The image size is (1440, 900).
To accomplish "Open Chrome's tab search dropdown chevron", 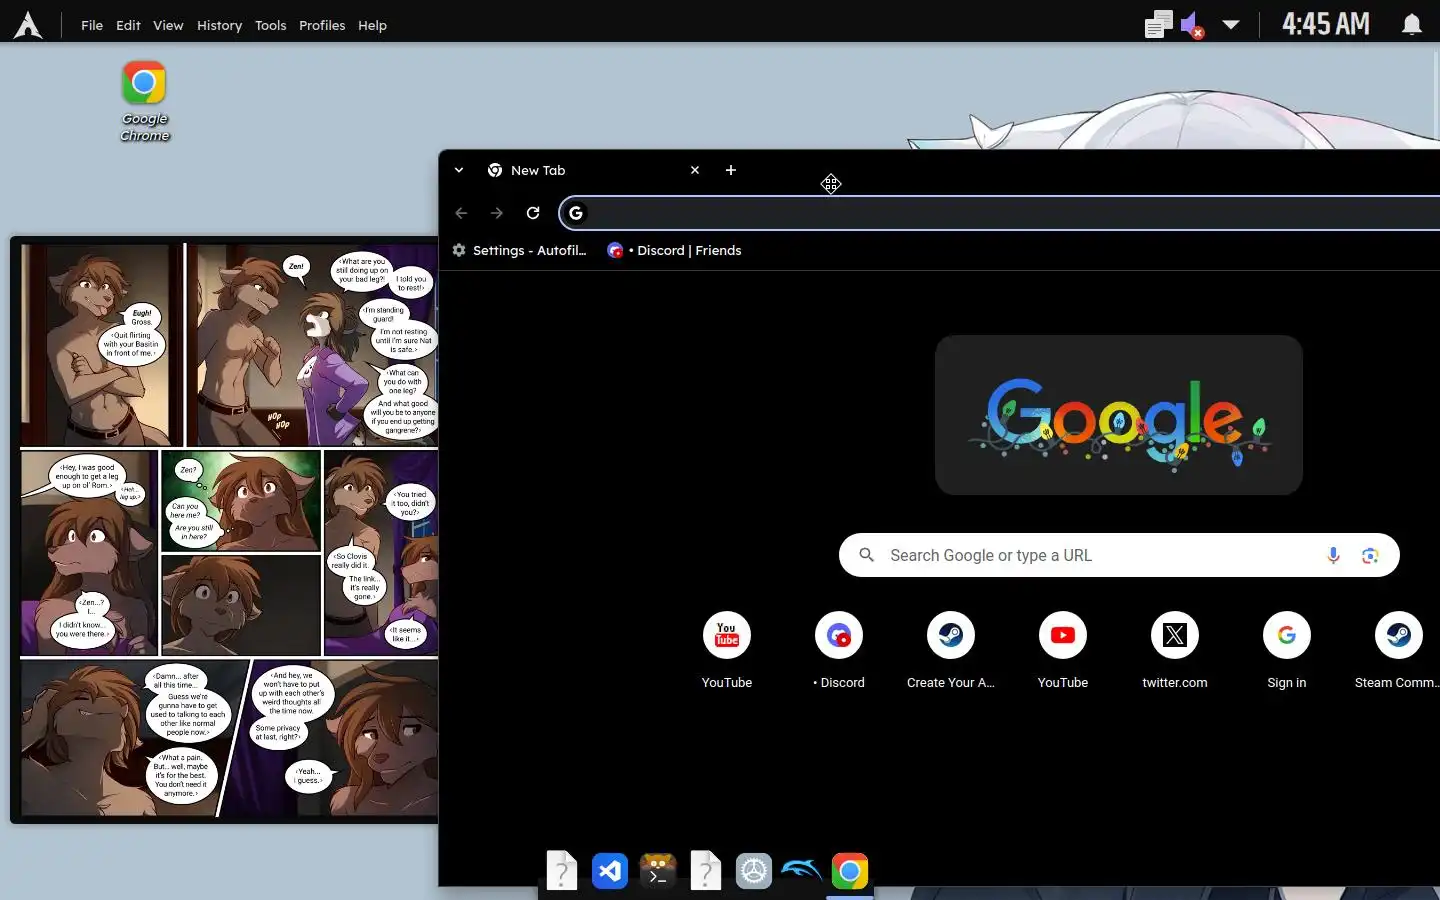I will (459, 170).
